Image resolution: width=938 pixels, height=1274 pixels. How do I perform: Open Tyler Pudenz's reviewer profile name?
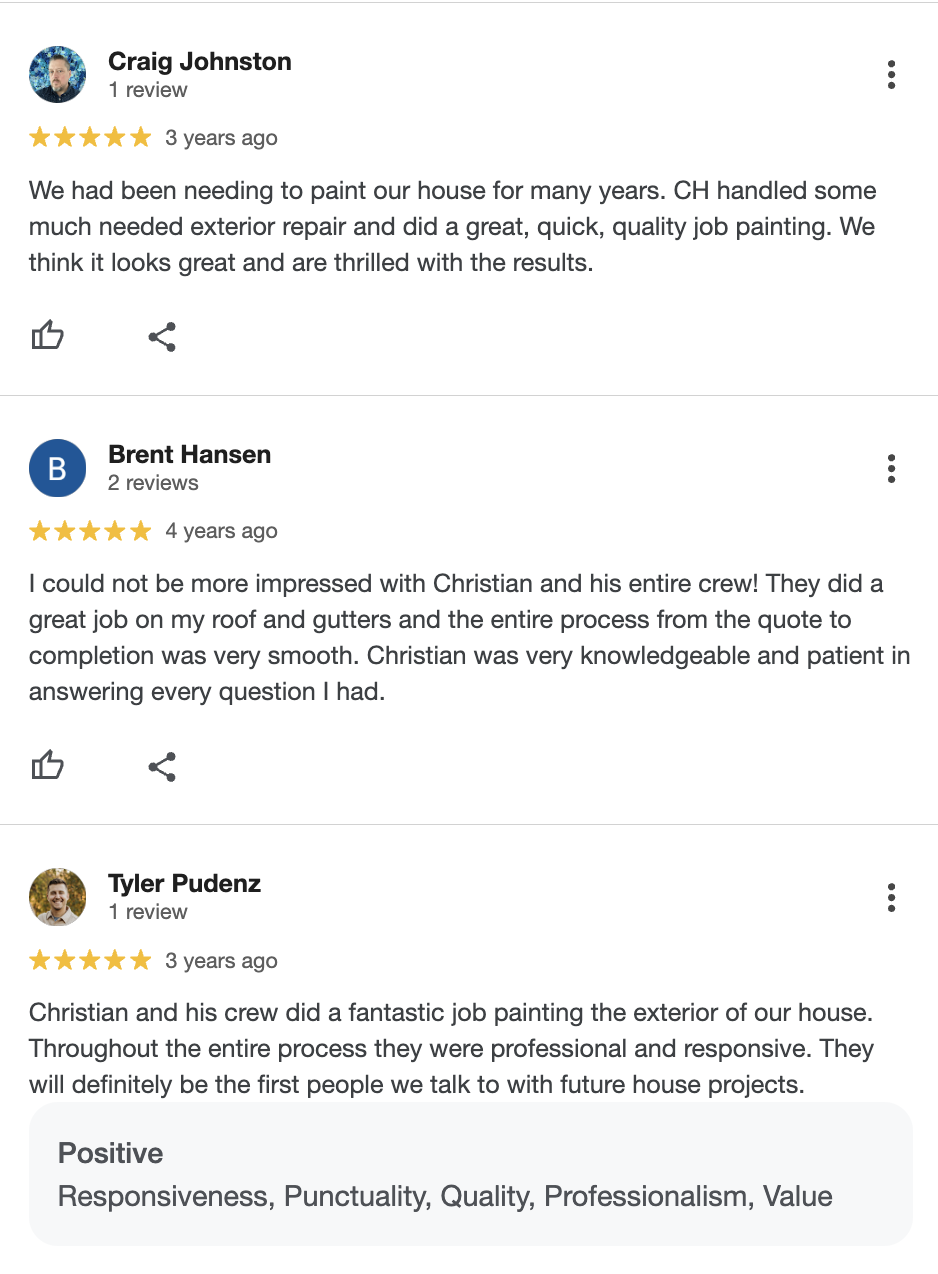184,883
